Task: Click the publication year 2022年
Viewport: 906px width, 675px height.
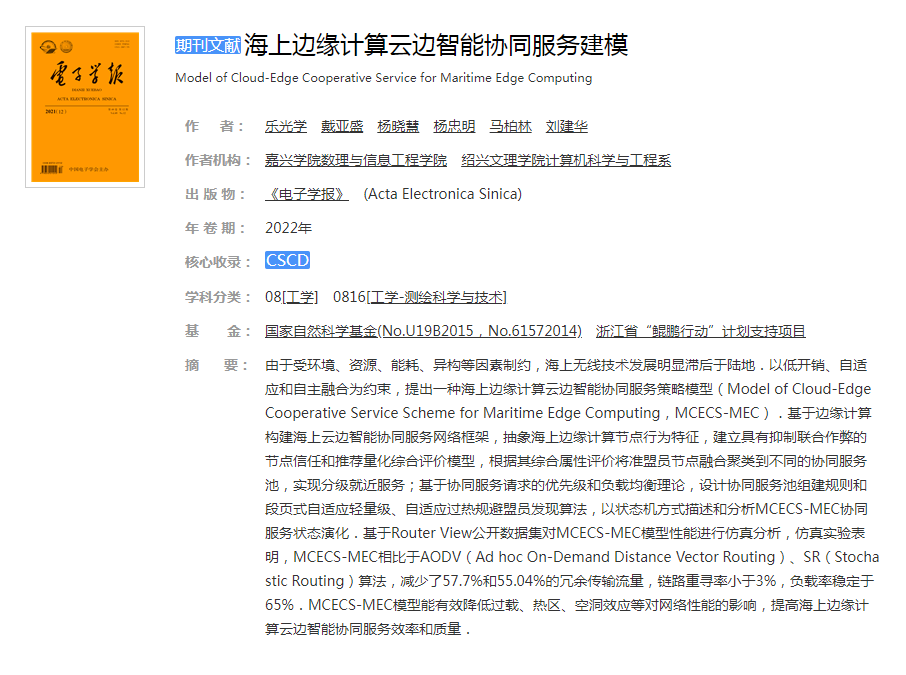Action: [288, 228]
